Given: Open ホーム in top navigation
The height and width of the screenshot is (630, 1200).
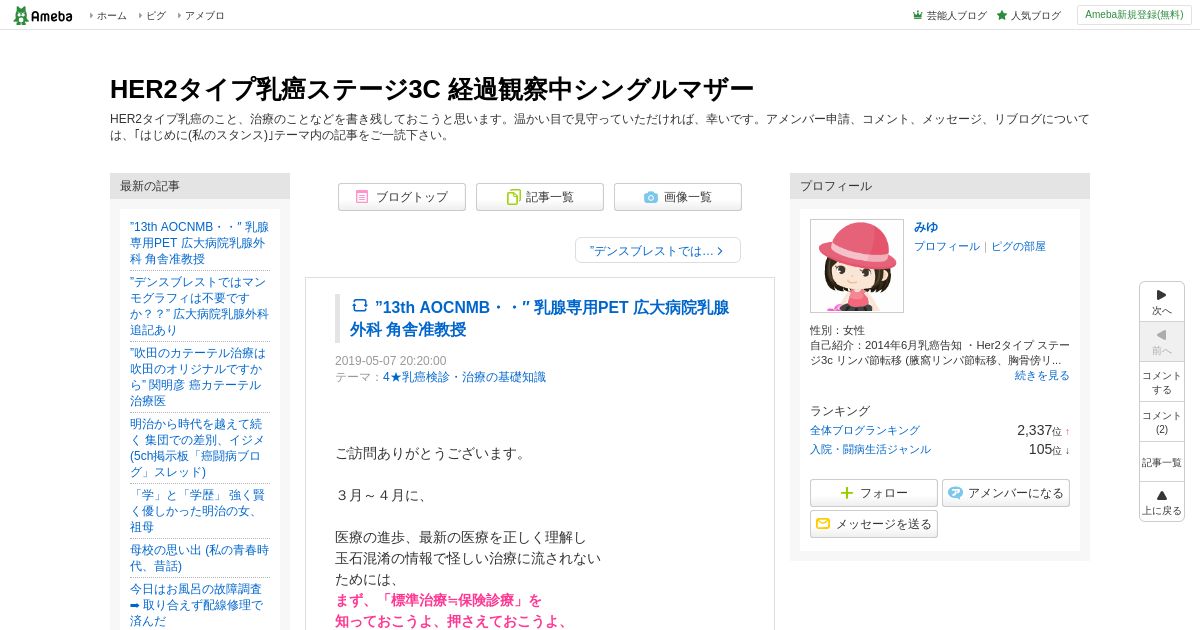Looking at the screenshot, I should coord(111,16).
